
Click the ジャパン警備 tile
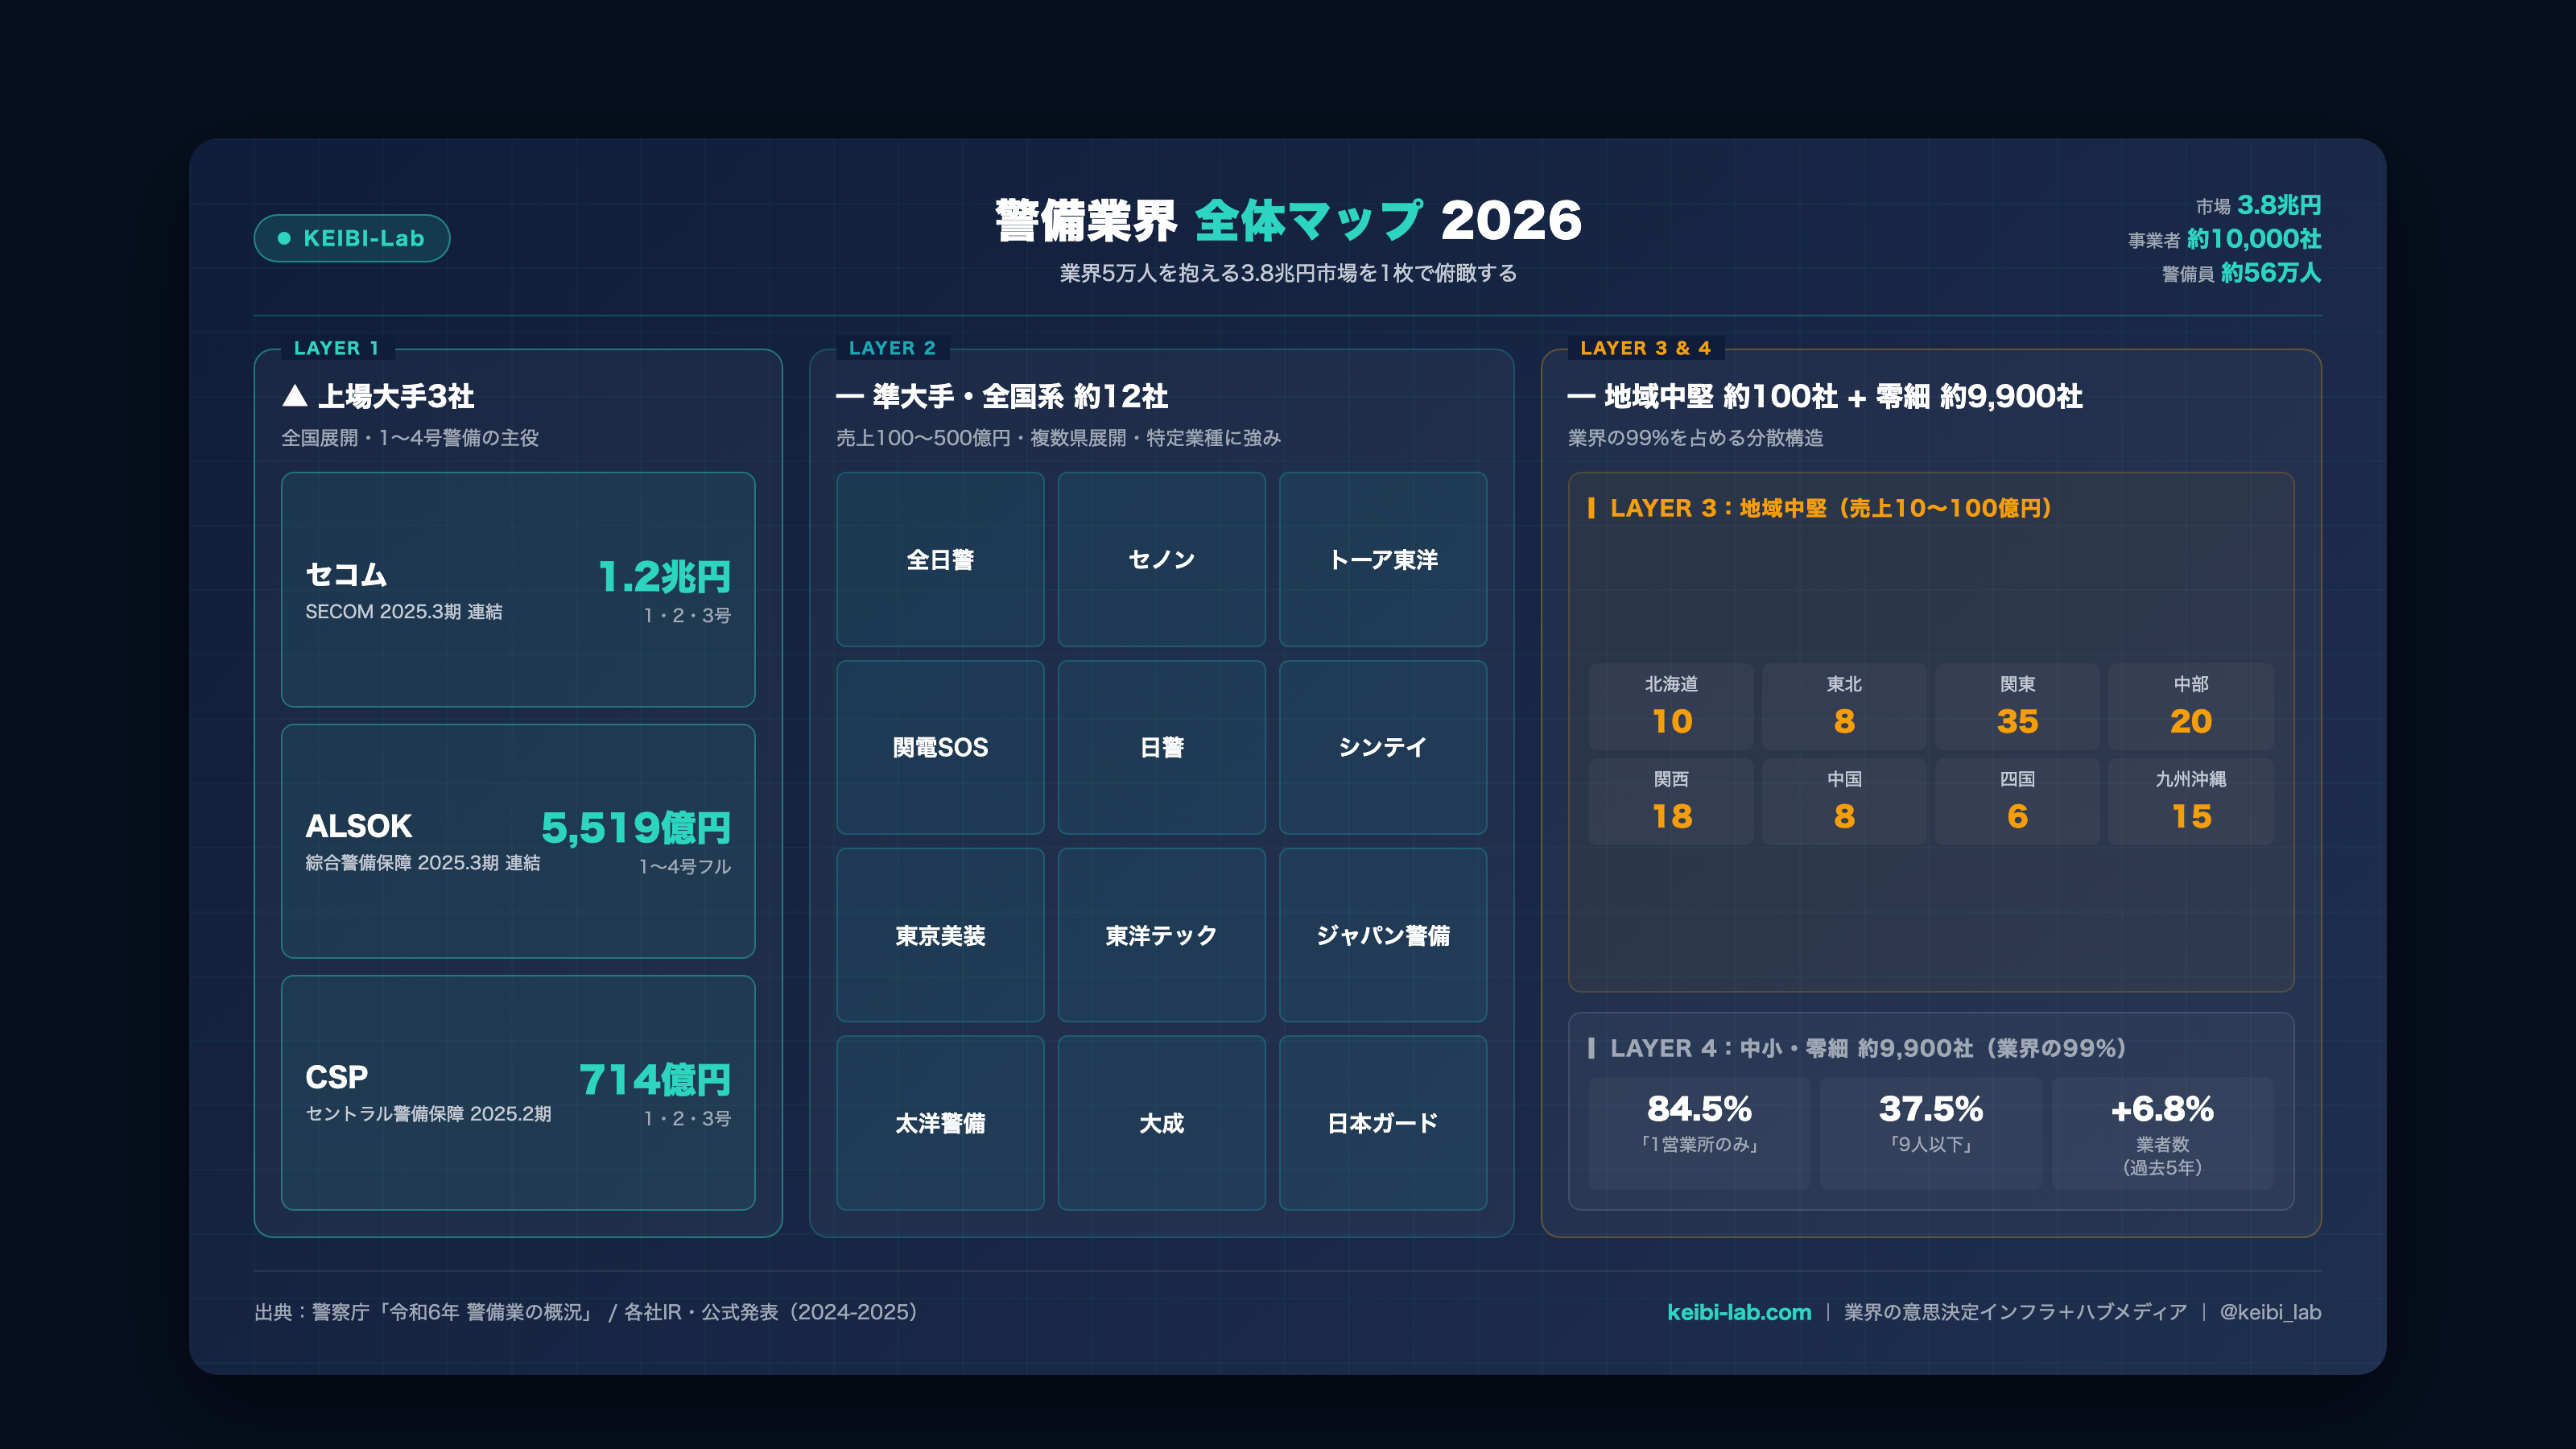(1383, 935)
